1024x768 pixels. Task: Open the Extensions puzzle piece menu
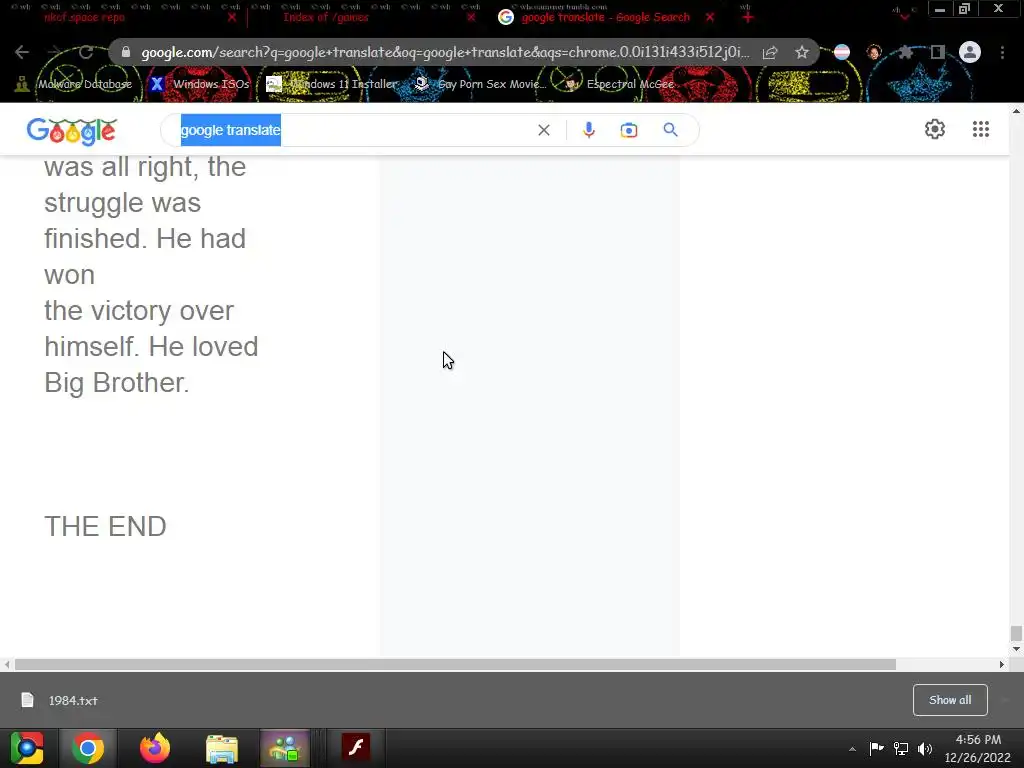[x=905, y=52]
